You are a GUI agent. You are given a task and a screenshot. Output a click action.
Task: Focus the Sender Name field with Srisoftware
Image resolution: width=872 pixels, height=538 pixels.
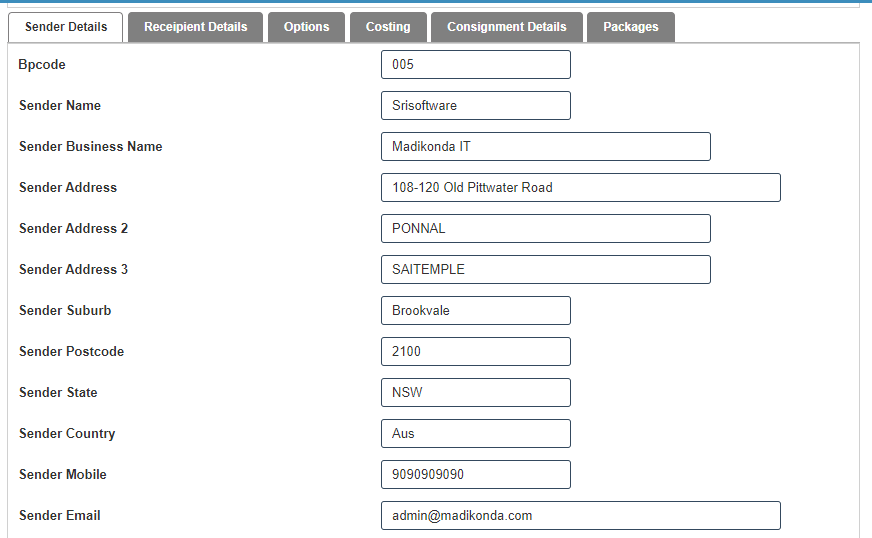[475, 106]
